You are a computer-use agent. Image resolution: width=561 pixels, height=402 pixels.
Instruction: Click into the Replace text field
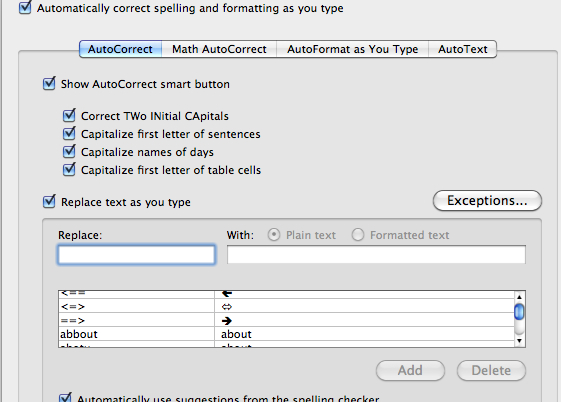coord(136,255)
